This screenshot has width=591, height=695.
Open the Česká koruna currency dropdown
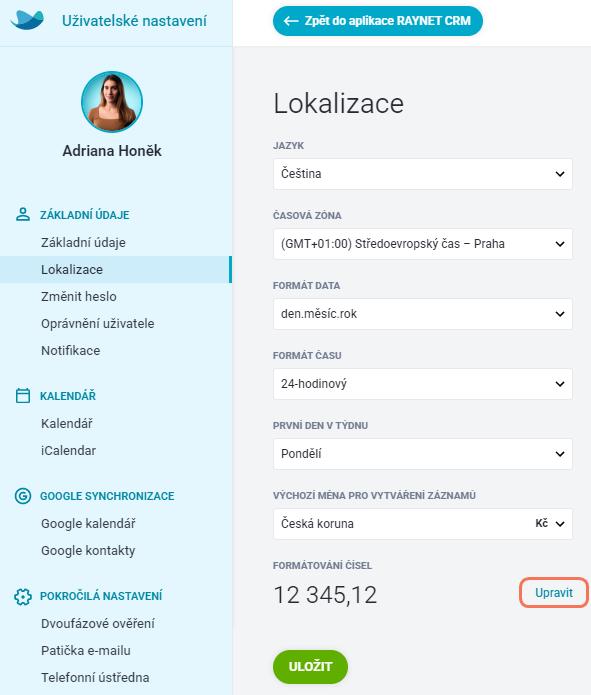(x=423, y=524)
